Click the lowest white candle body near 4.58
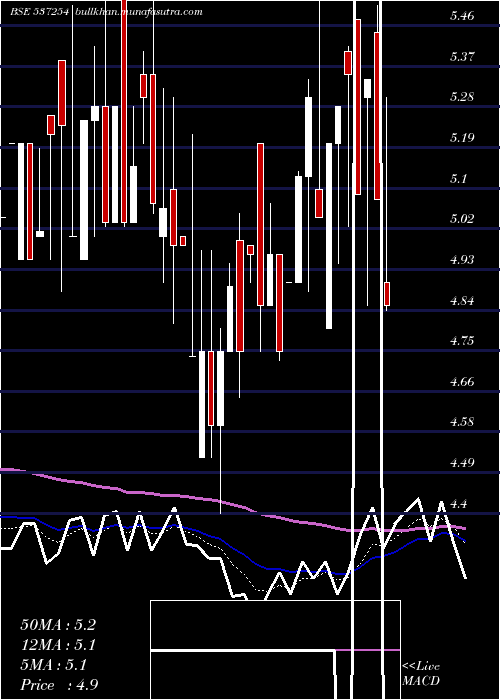Screen dimensions: 500x700 [x=202, y=404]
